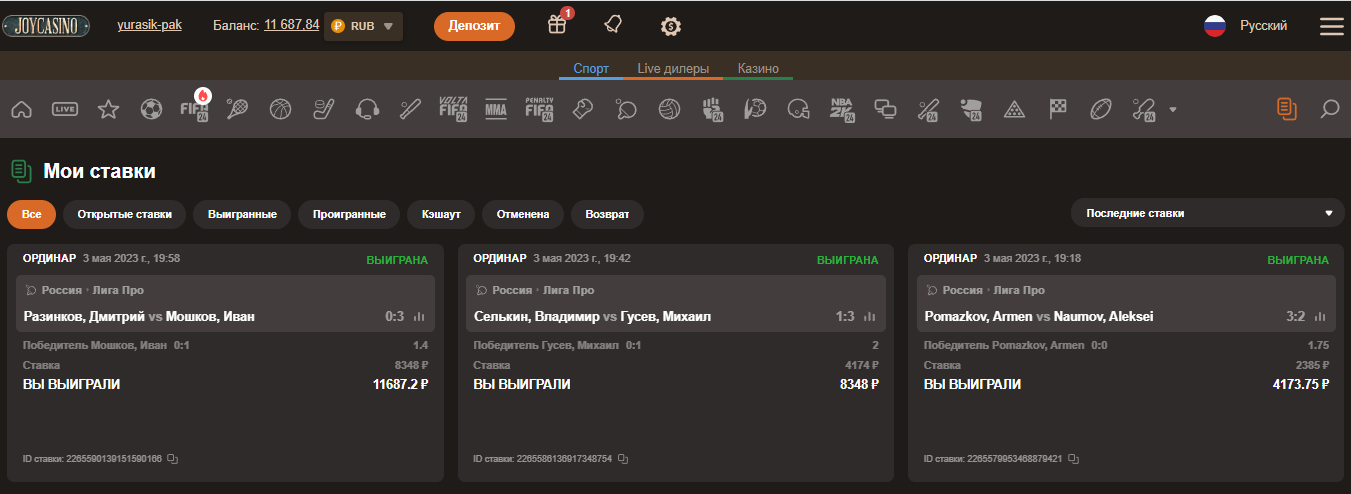Viewport: 1351px width, 494px height.
Task: Go to the sportsbook home icon
Action: [x=20, y=109]
